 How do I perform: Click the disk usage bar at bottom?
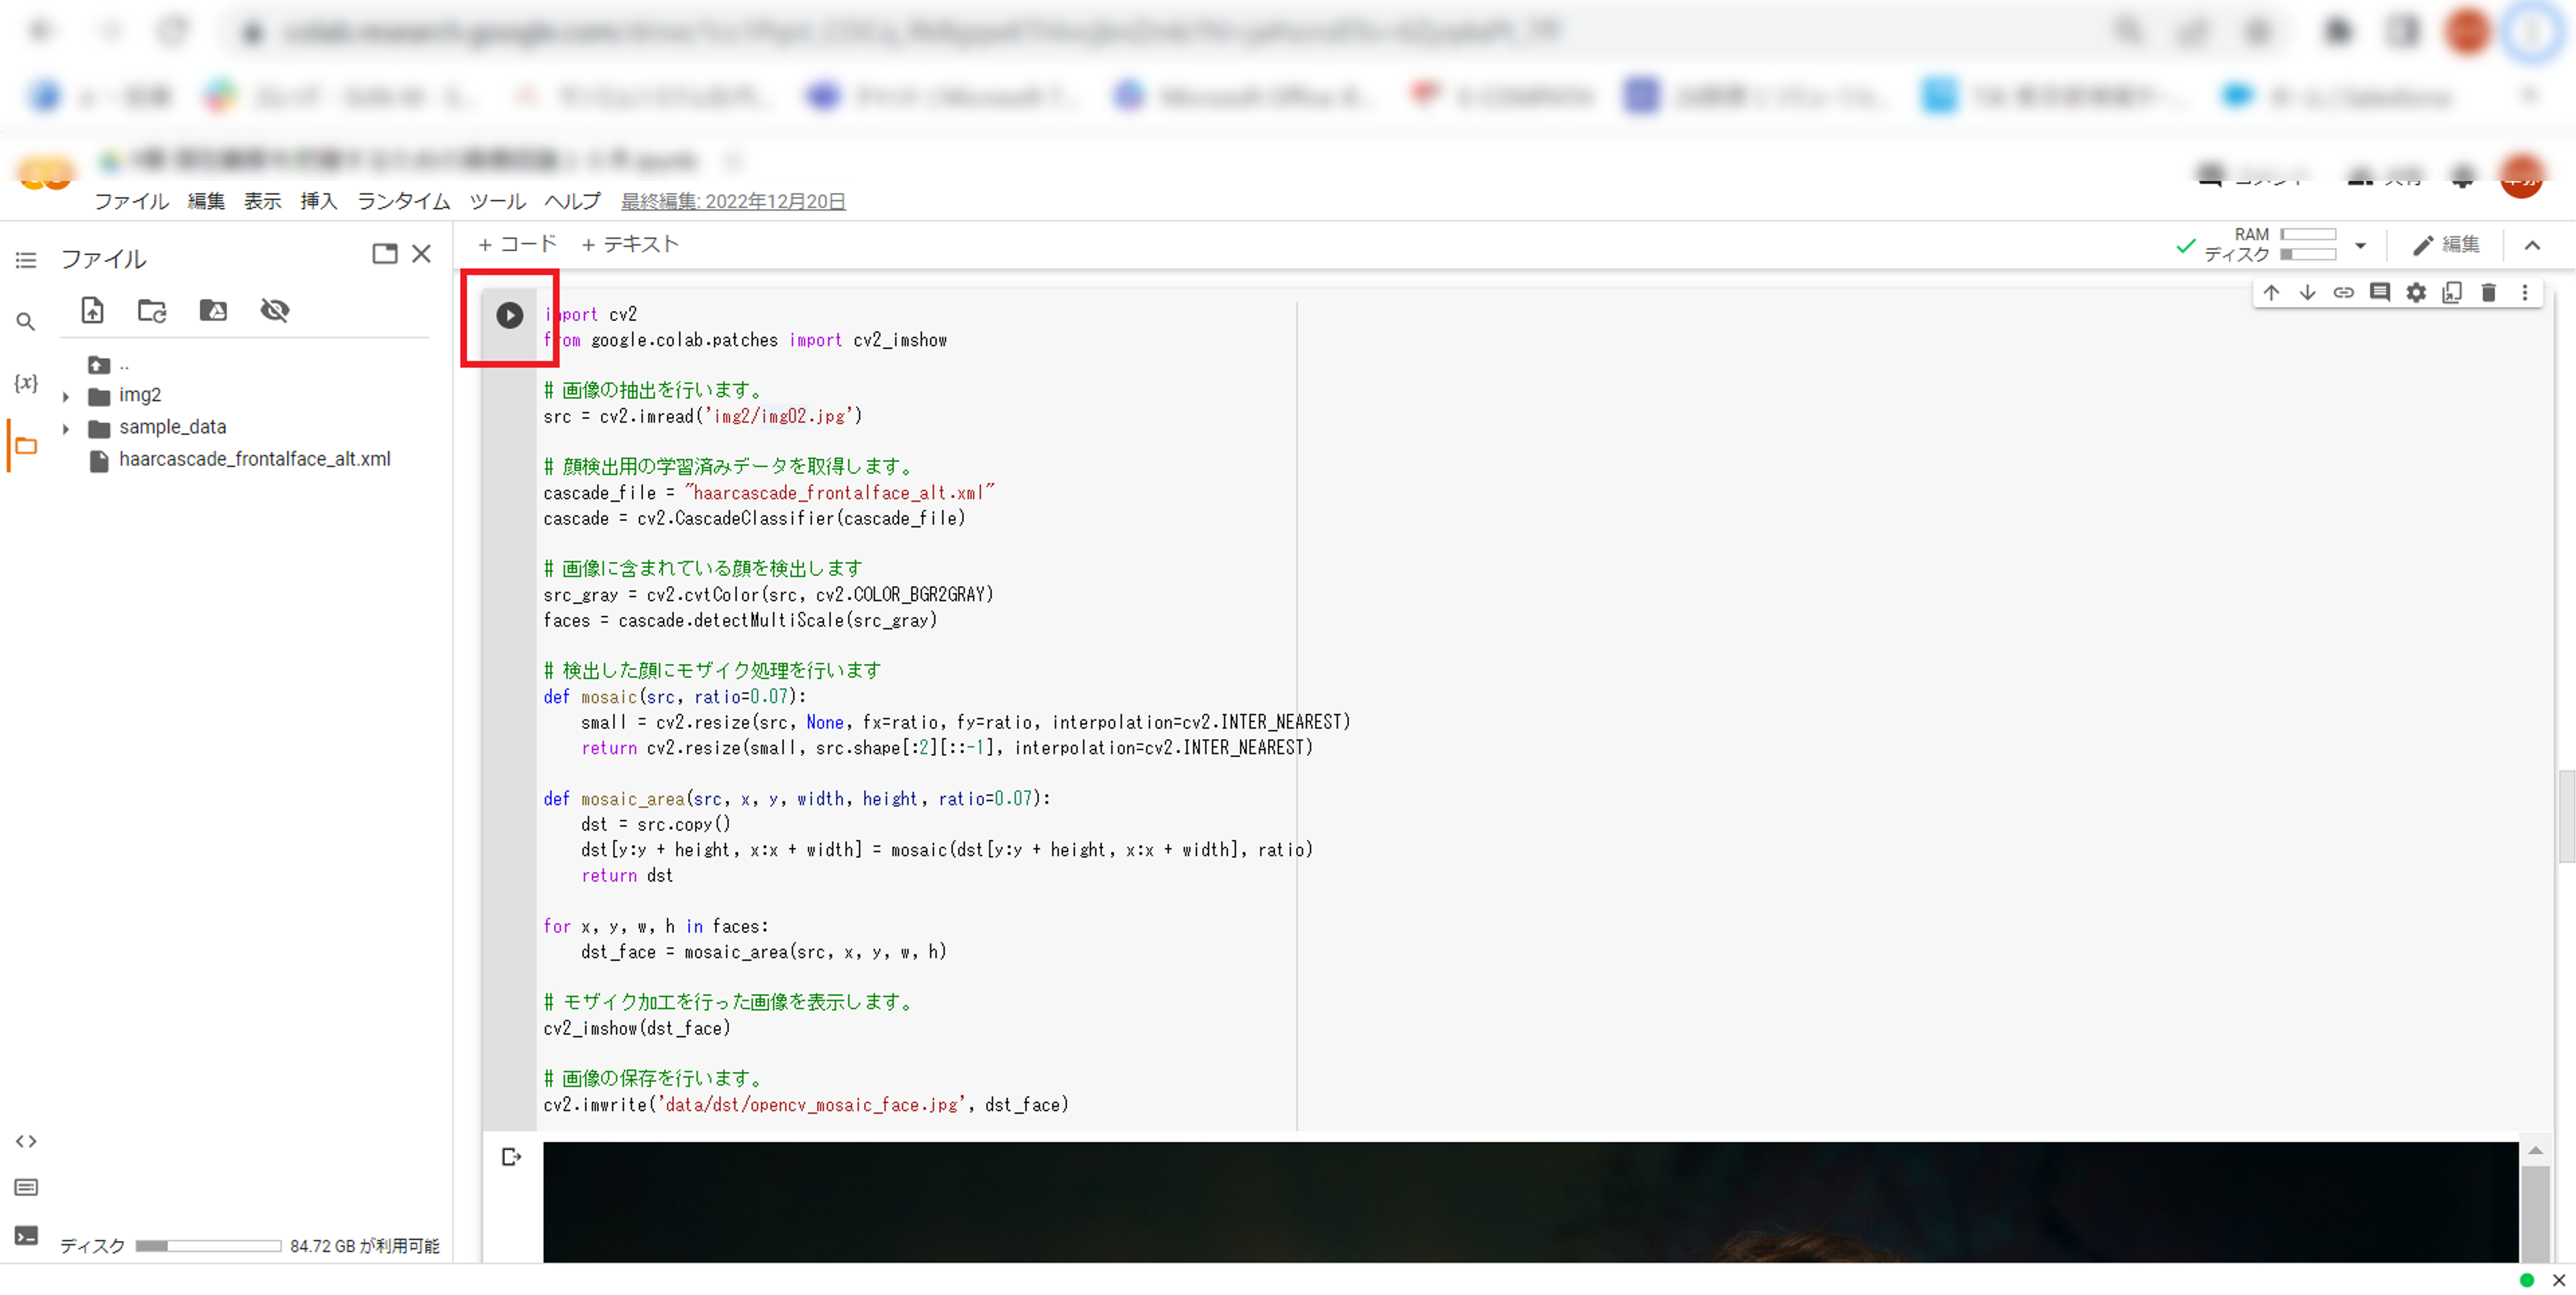pyautogui.click(x=208, y=1245)
